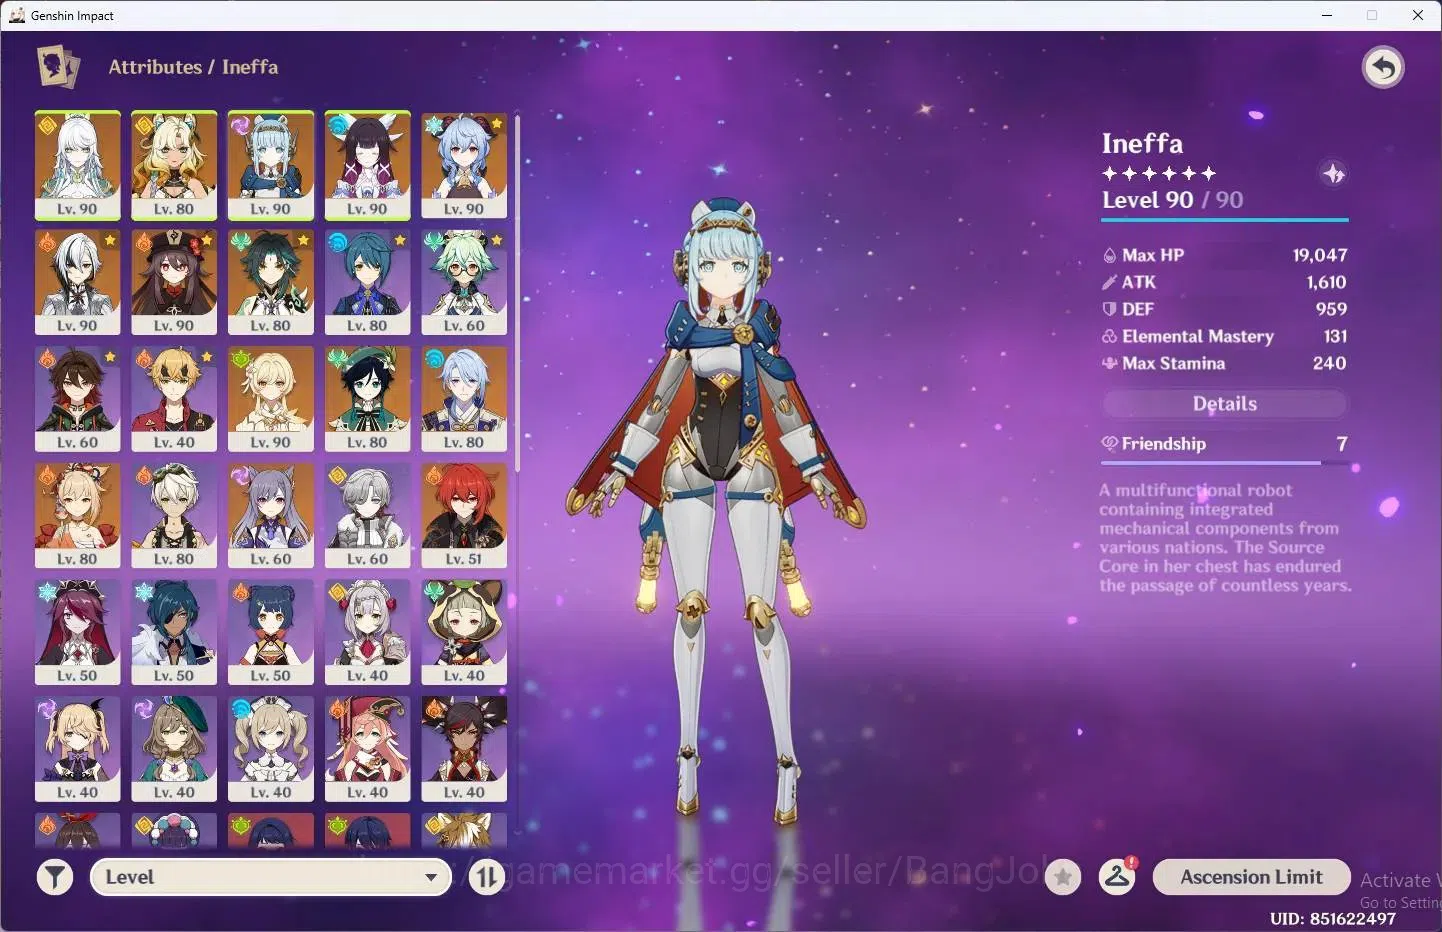Select the gray-haired Geo character at Lv. 60

coord(367,515)
